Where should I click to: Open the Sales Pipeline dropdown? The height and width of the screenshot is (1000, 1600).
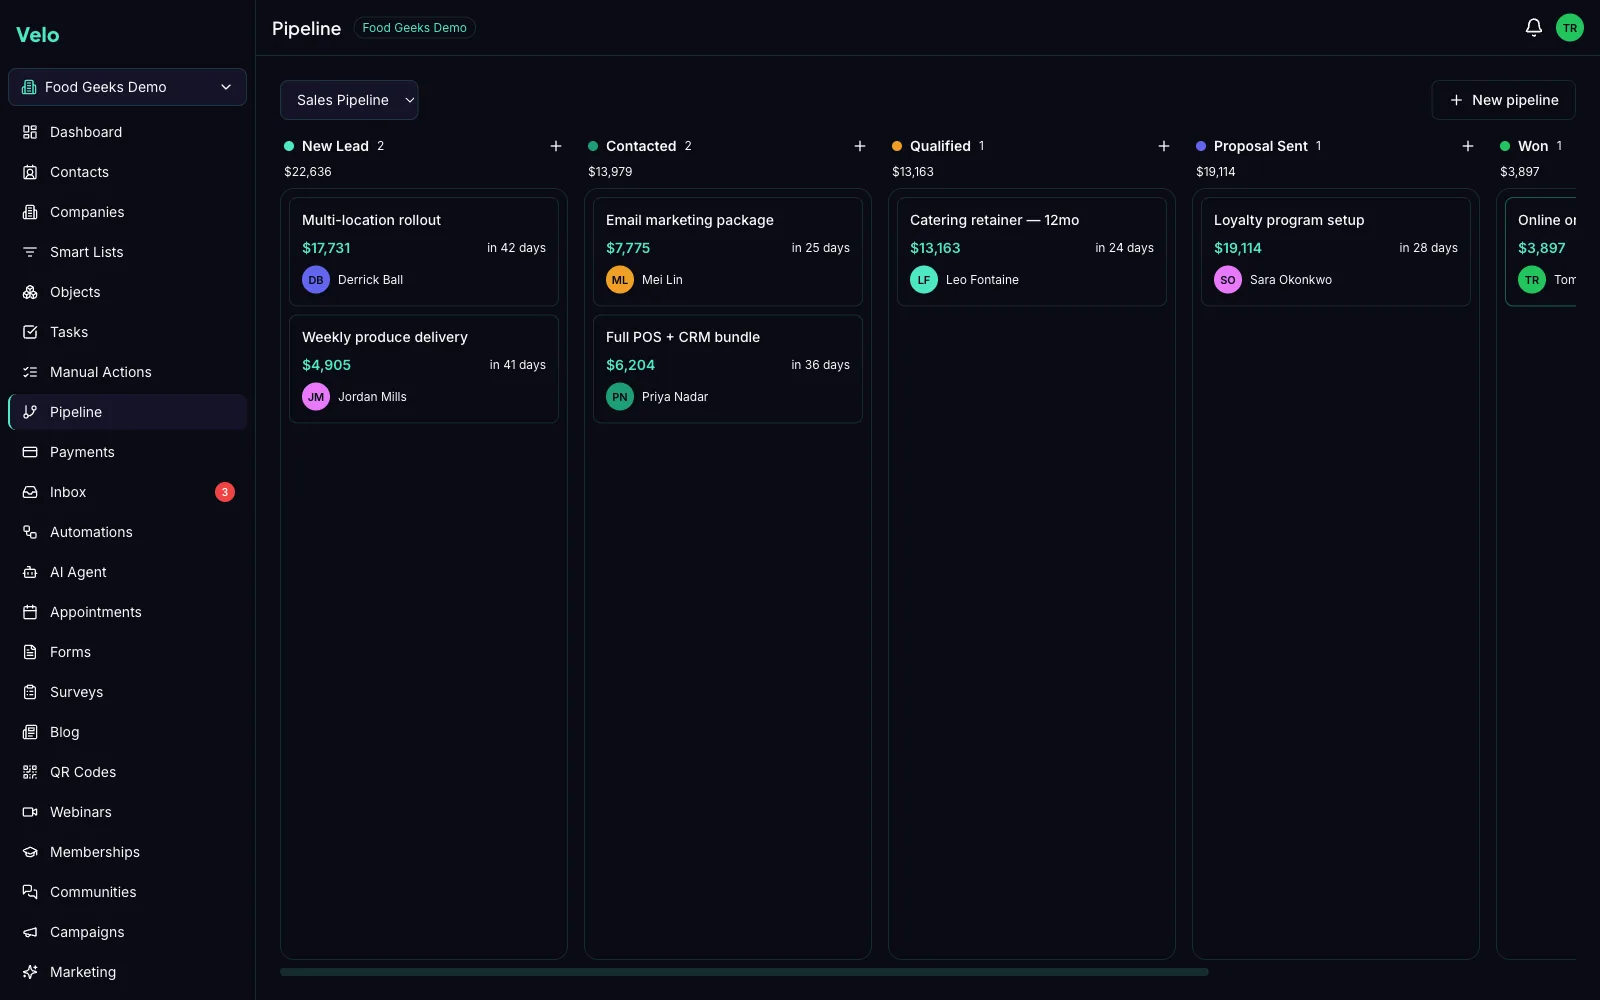pyautogui.click(x=349, y=100)
